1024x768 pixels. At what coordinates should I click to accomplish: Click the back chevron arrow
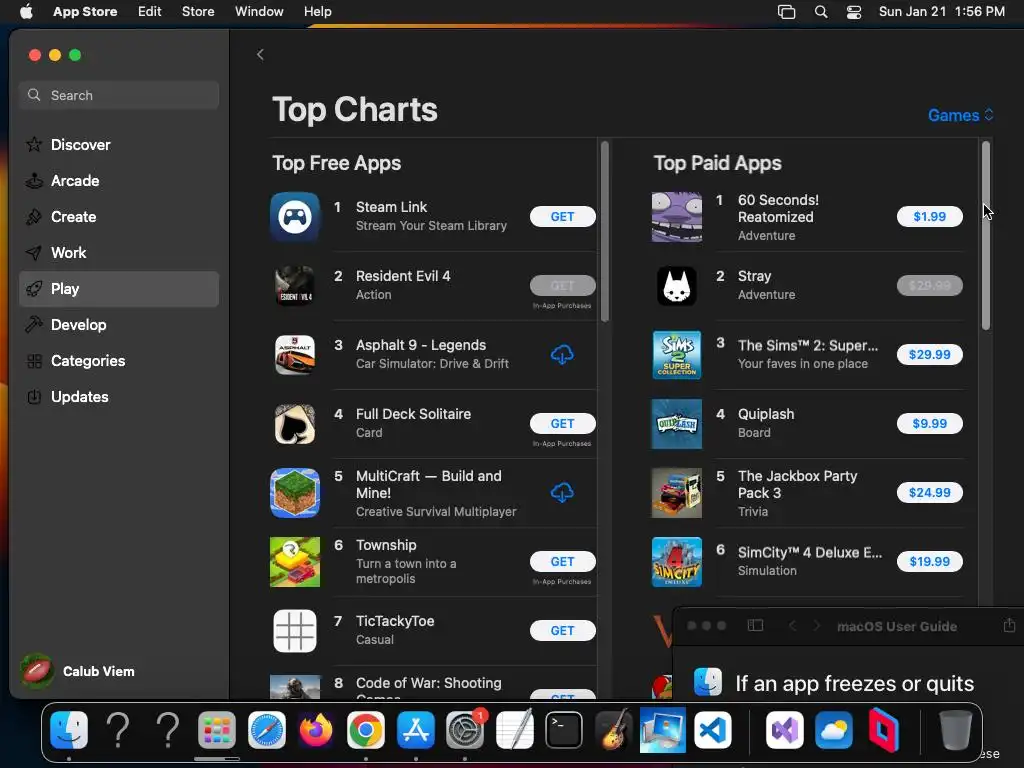pos(260,54)
